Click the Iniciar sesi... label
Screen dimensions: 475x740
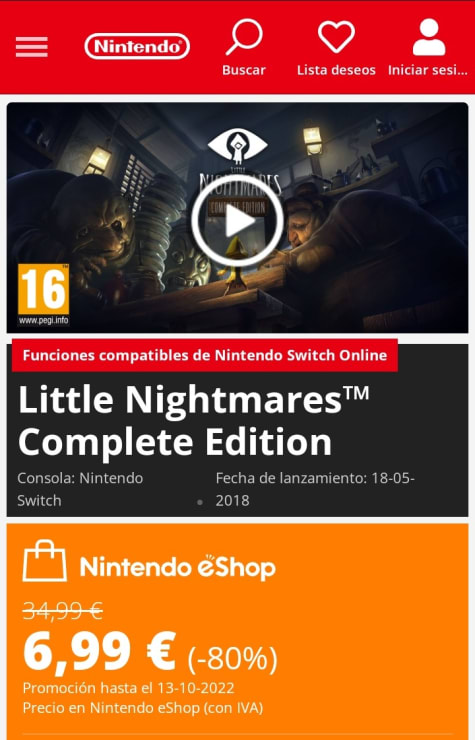coord(427,70)
